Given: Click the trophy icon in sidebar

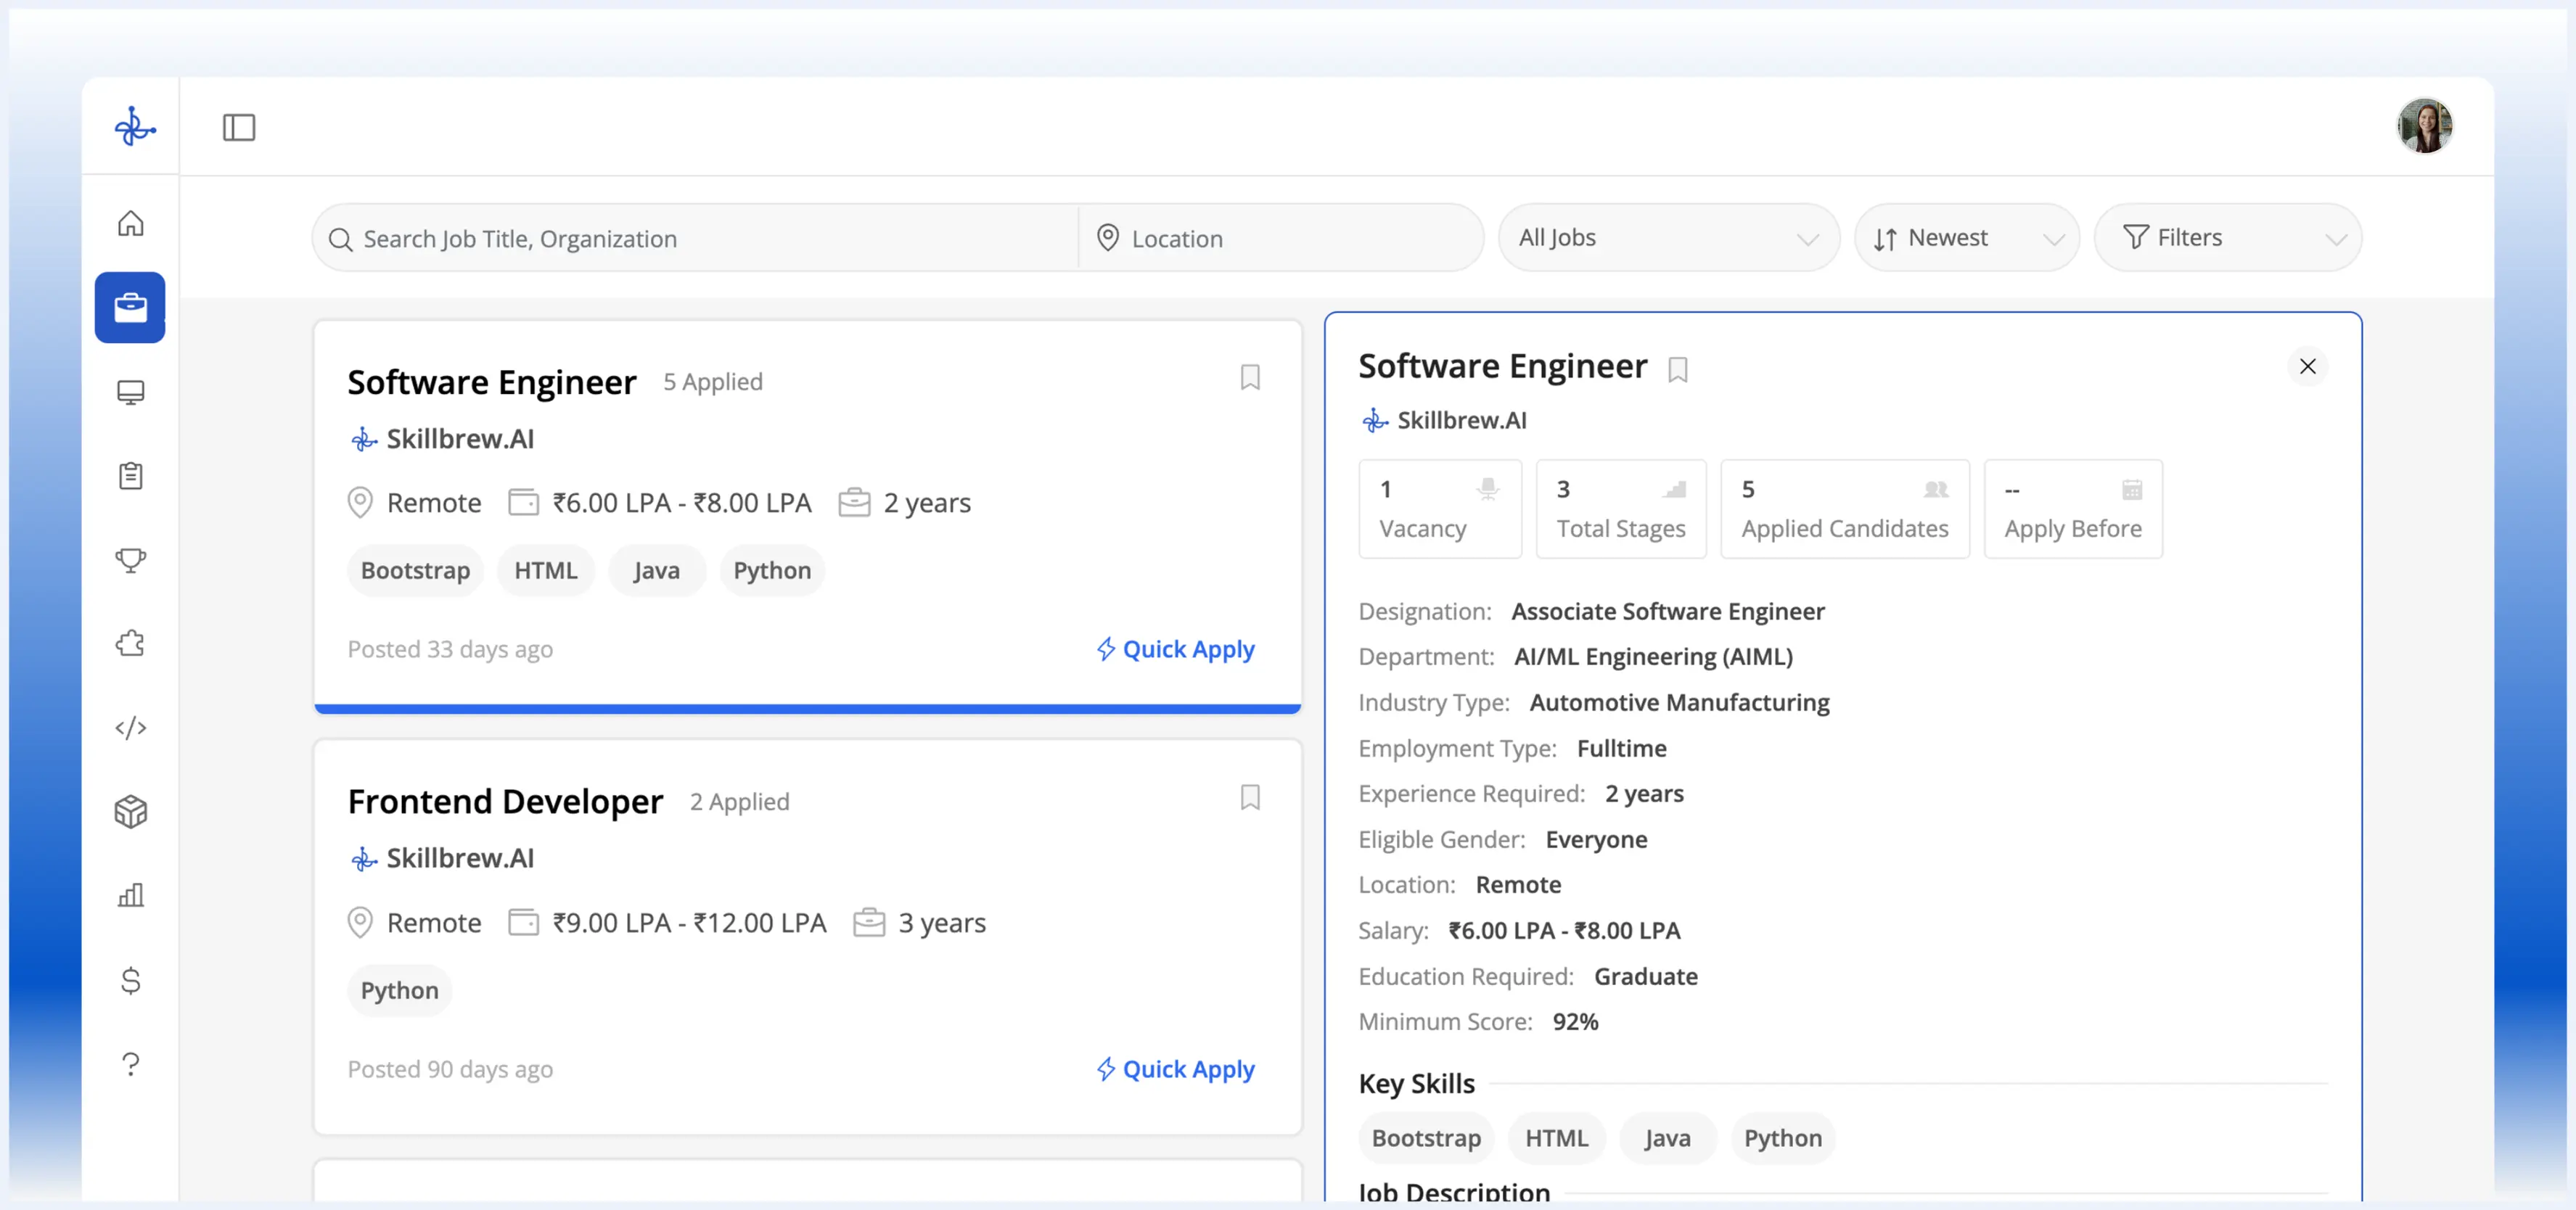Looking at the screenshot, I should (130, 559).
